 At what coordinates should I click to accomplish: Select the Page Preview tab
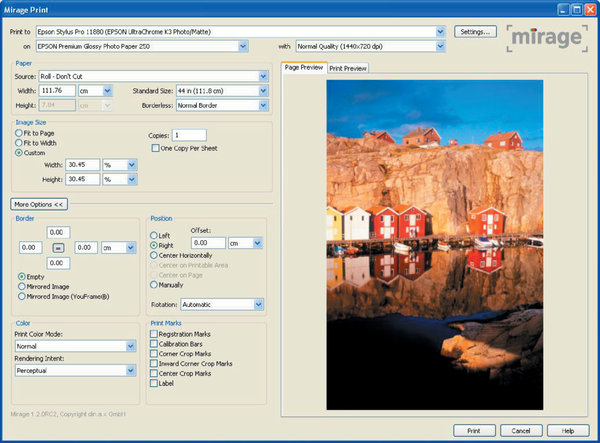303,68
